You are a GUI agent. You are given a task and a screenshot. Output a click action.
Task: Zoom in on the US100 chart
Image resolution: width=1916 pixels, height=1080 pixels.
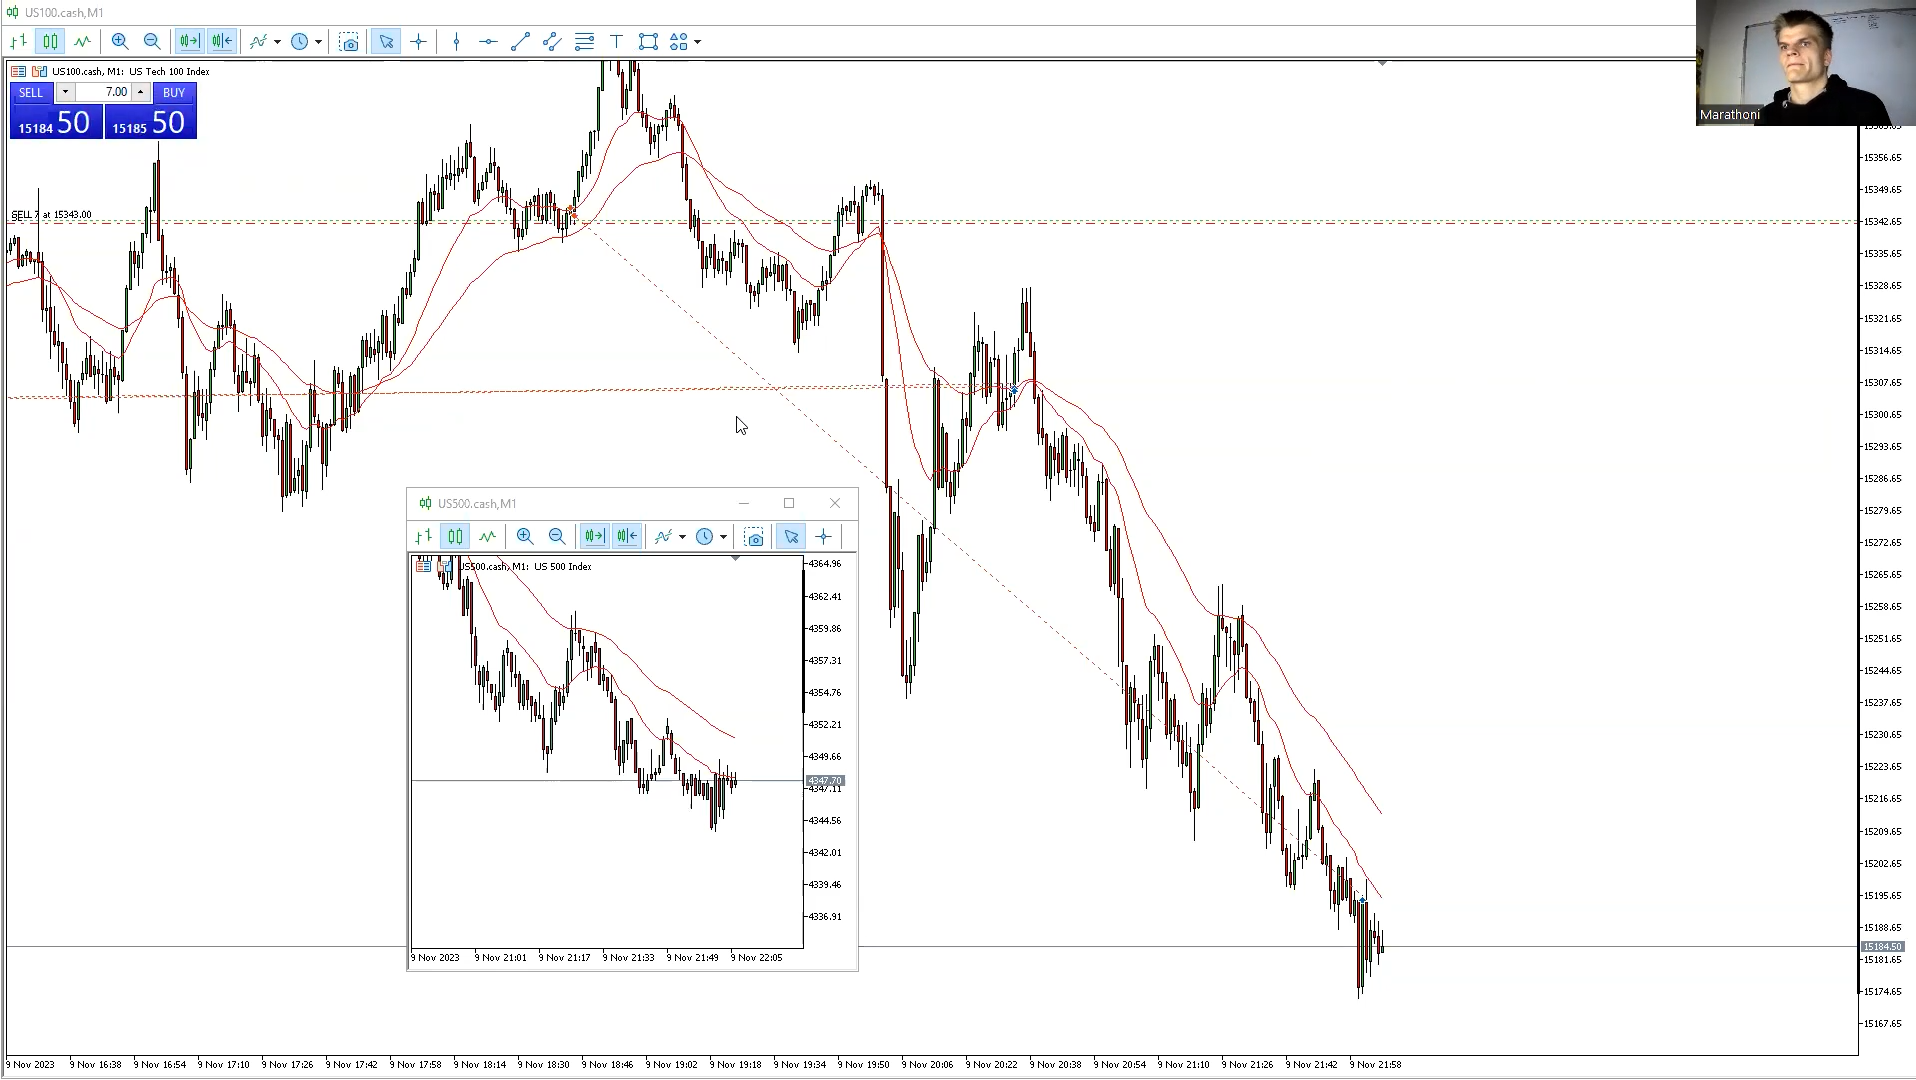click(x=120, y=41)
